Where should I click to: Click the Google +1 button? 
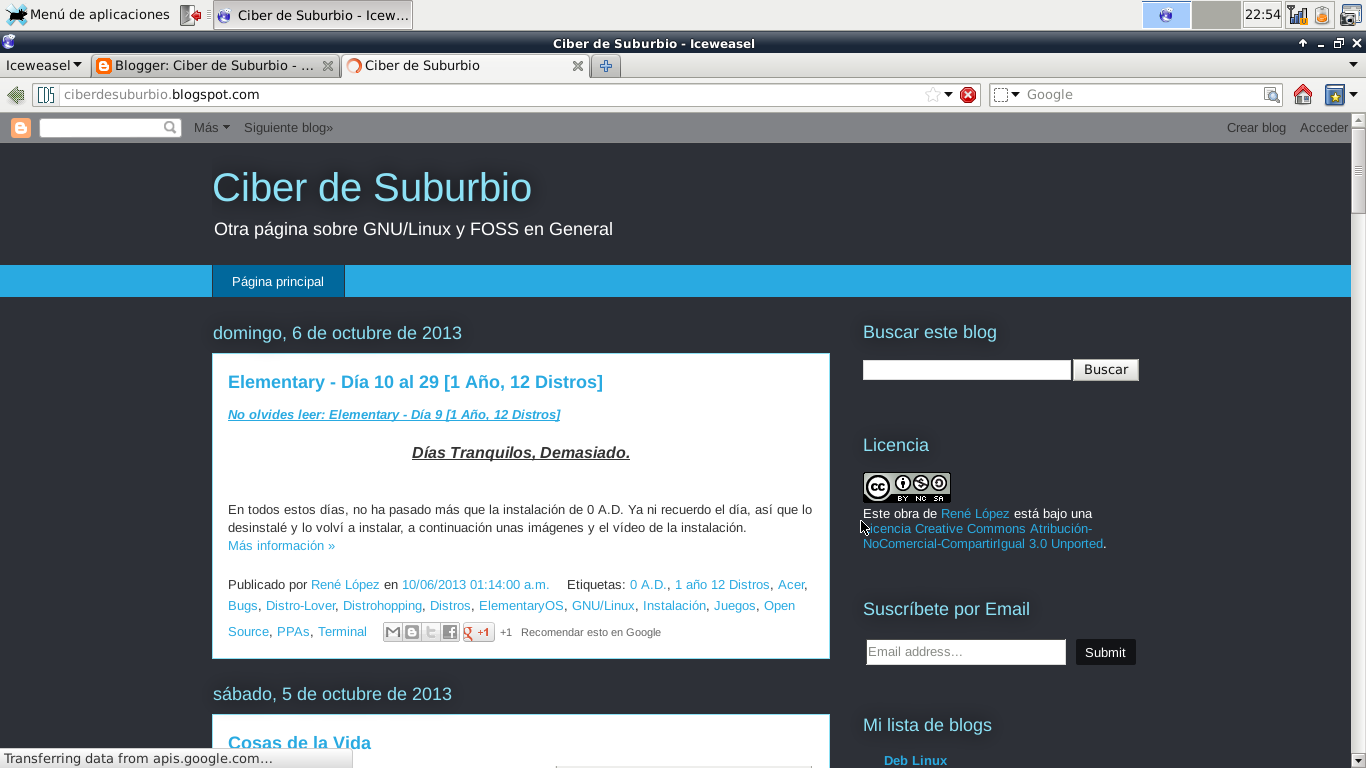(x=478, y=632)
